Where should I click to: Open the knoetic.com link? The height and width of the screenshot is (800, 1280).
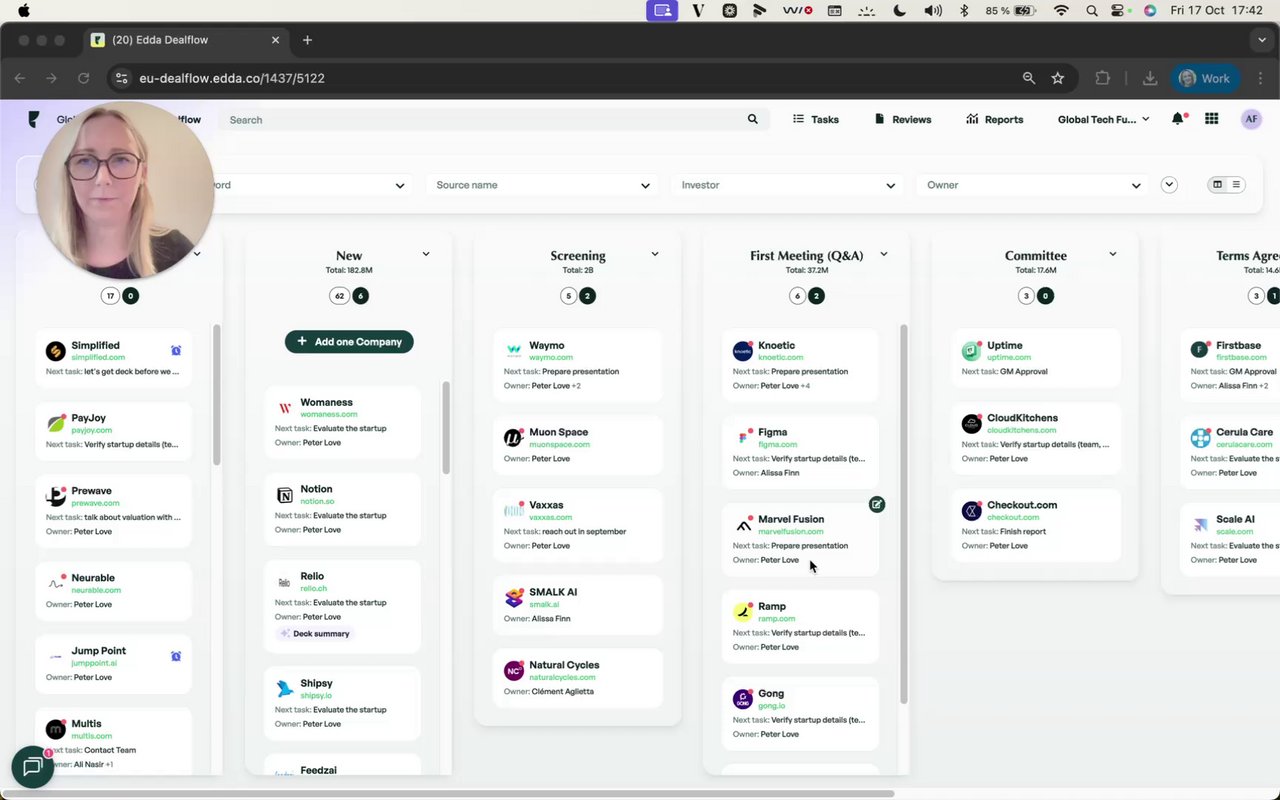(x=781, y=357)
